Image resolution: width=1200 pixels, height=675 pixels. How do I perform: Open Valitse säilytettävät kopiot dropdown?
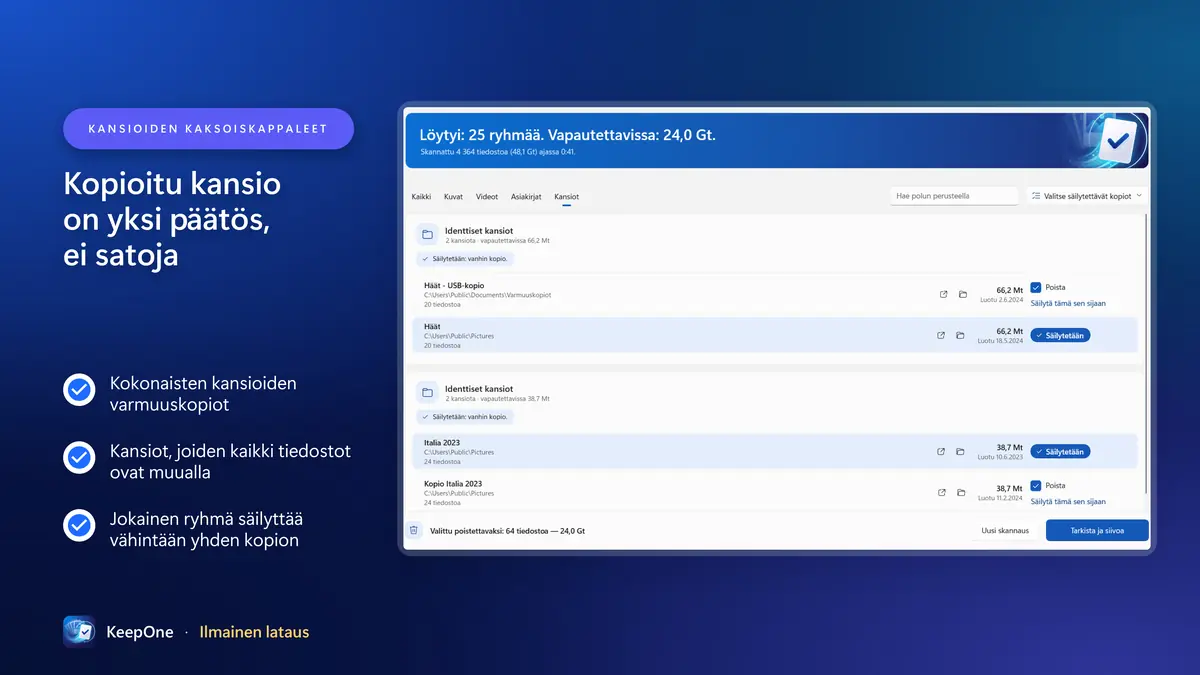click(x=1087, y=196)
